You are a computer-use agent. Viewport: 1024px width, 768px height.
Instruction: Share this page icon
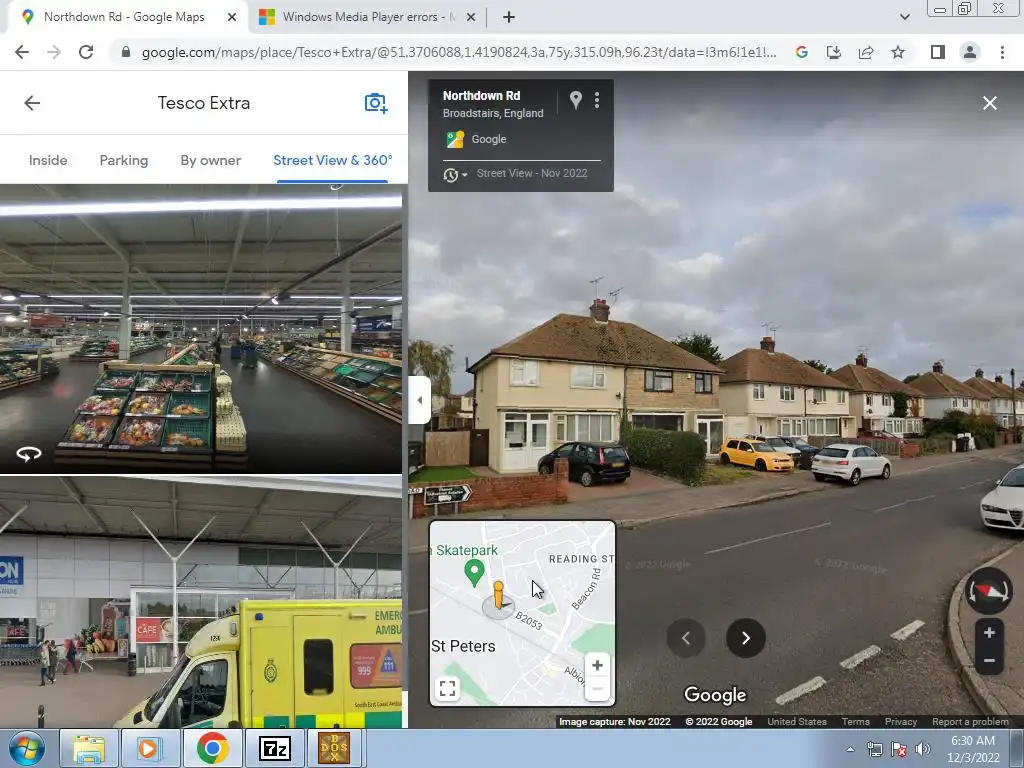866,52
